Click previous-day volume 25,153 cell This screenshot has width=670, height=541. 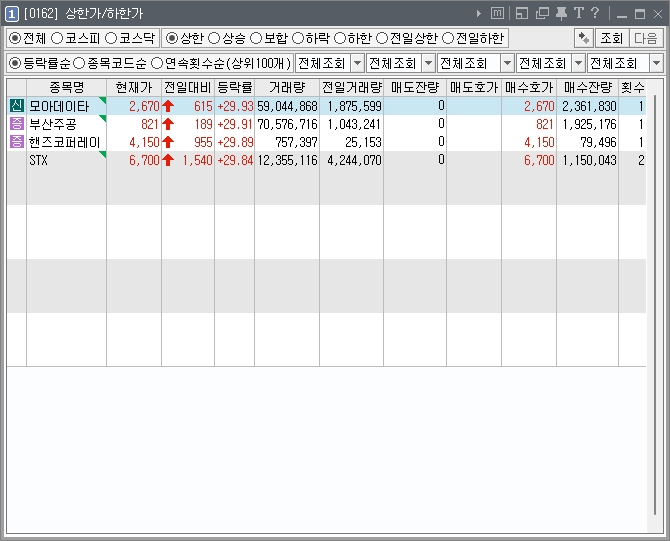pyautogui.click(x=363, y=142)
